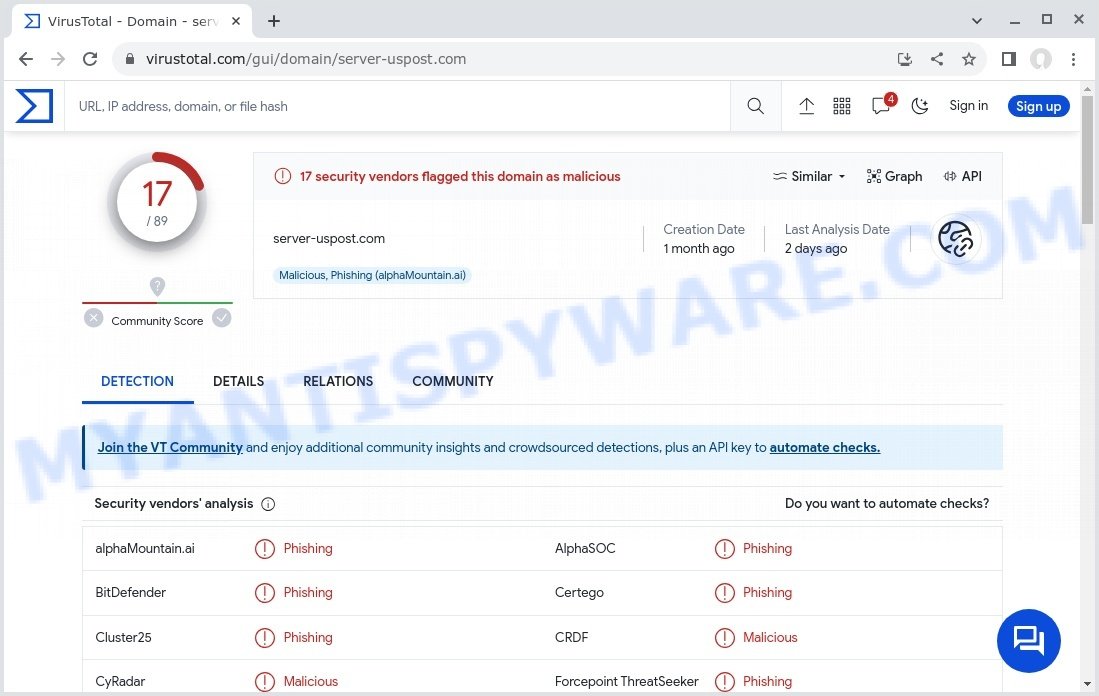Click the Forcepoint ThreatSeeker warning icon
The width and height of the screenshot is (1099, 696).
click(724, 681)
